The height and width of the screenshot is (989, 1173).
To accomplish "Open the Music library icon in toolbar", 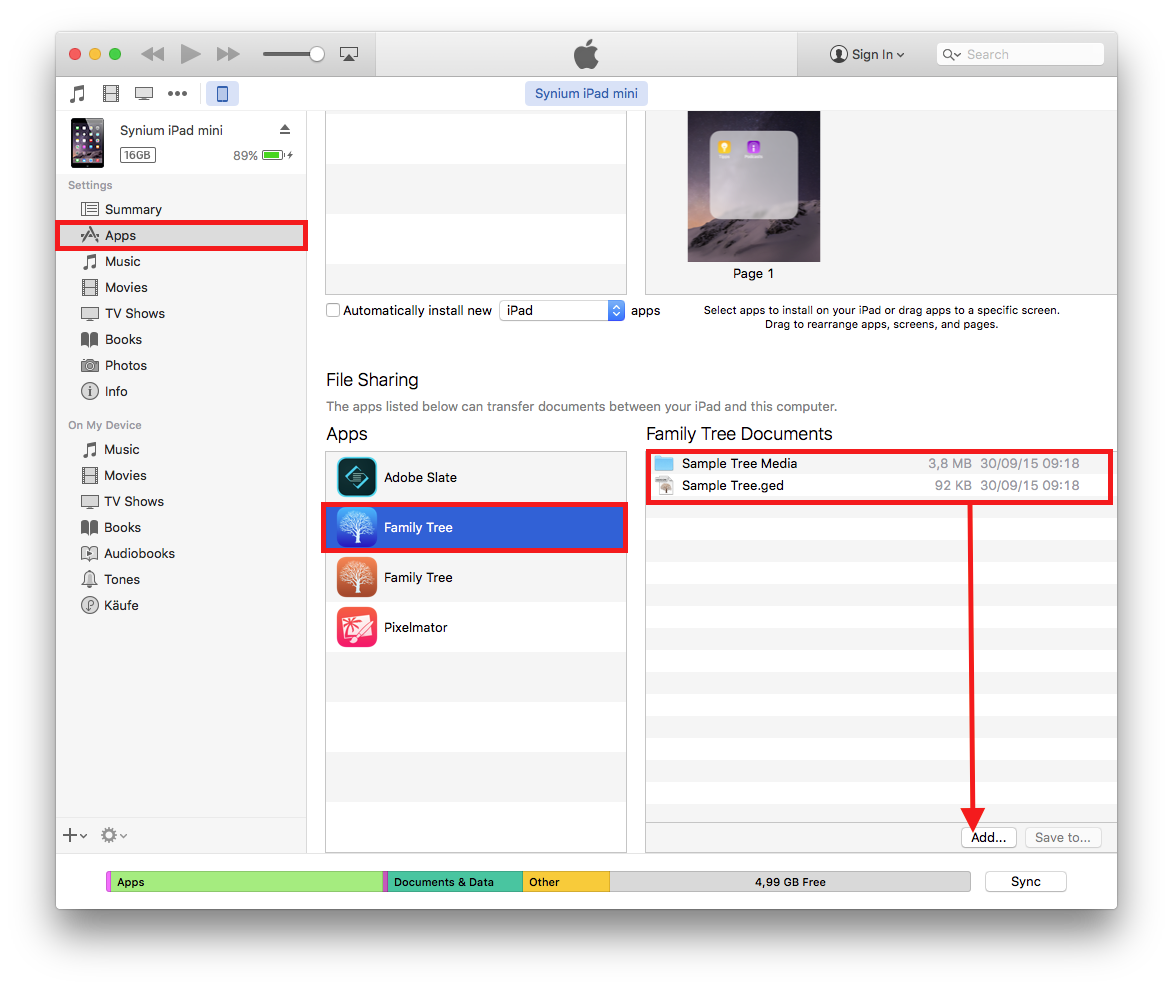I will (x=77, y=94).
